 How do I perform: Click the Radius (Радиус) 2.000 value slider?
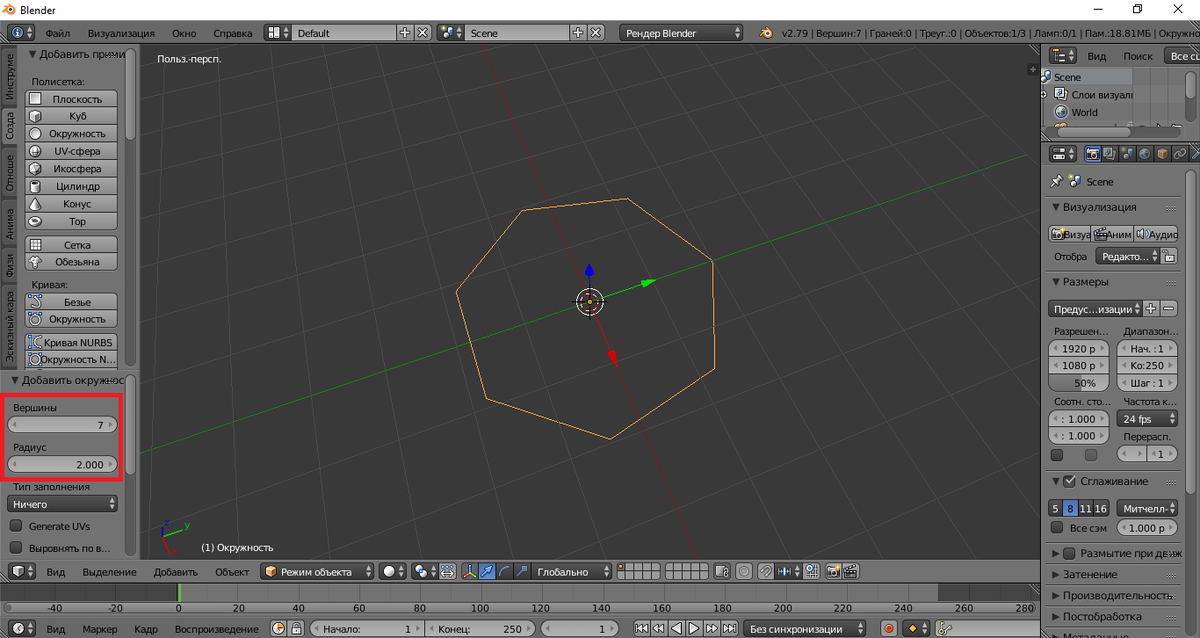(x=62, y=465)
